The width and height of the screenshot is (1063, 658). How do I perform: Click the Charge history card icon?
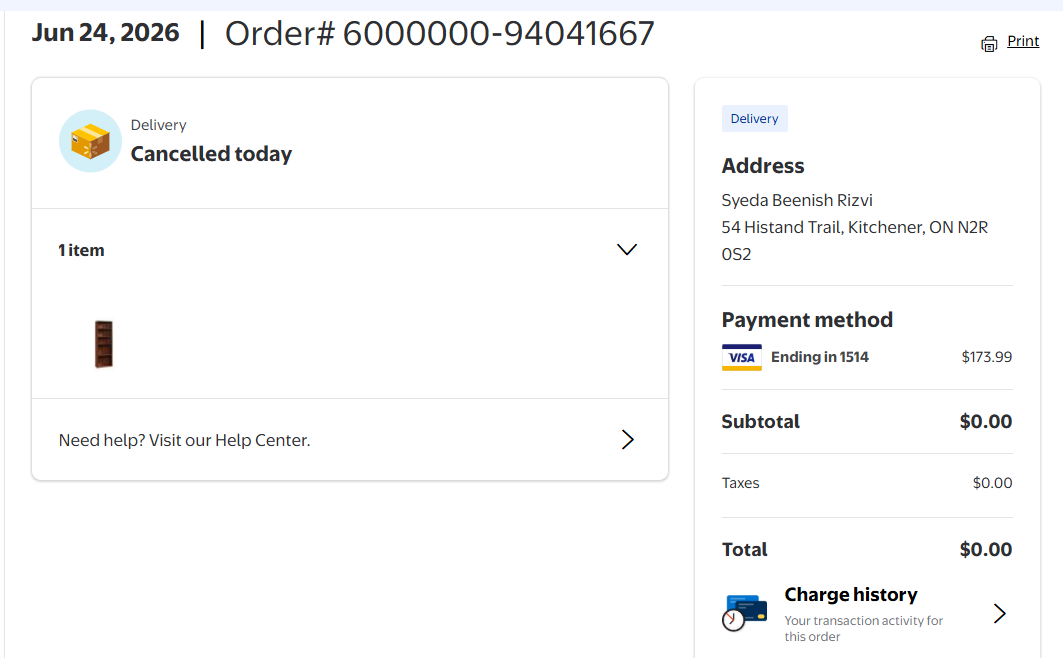[x=744, y=612]
